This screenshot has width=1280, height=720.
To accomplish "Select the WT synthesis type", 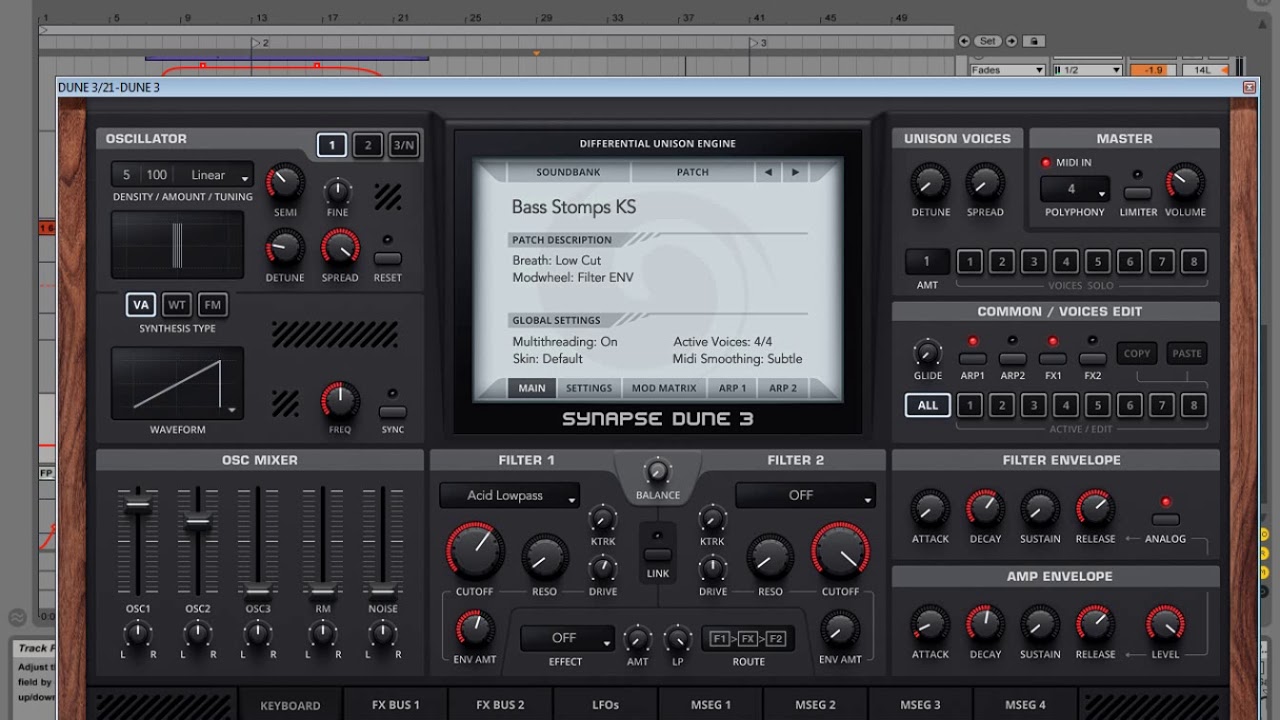I will point(177,305).
